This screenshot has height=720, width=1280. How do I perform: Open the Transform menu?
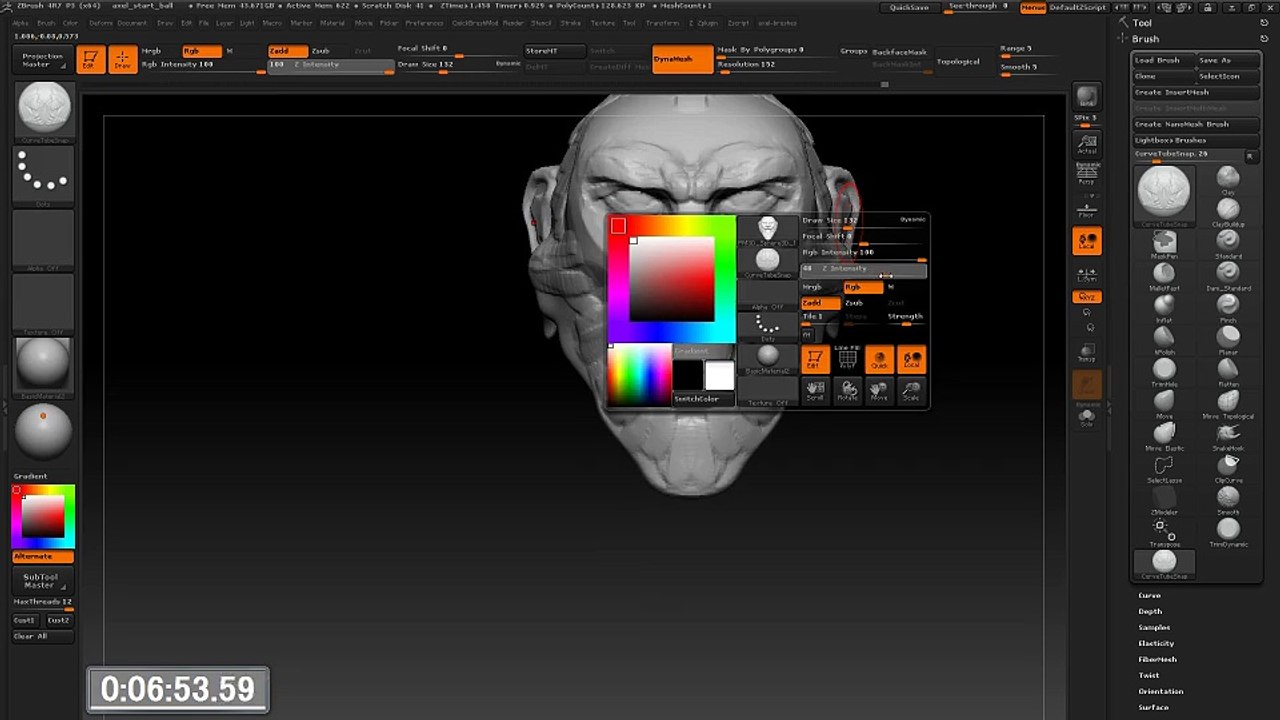point(662,22)
